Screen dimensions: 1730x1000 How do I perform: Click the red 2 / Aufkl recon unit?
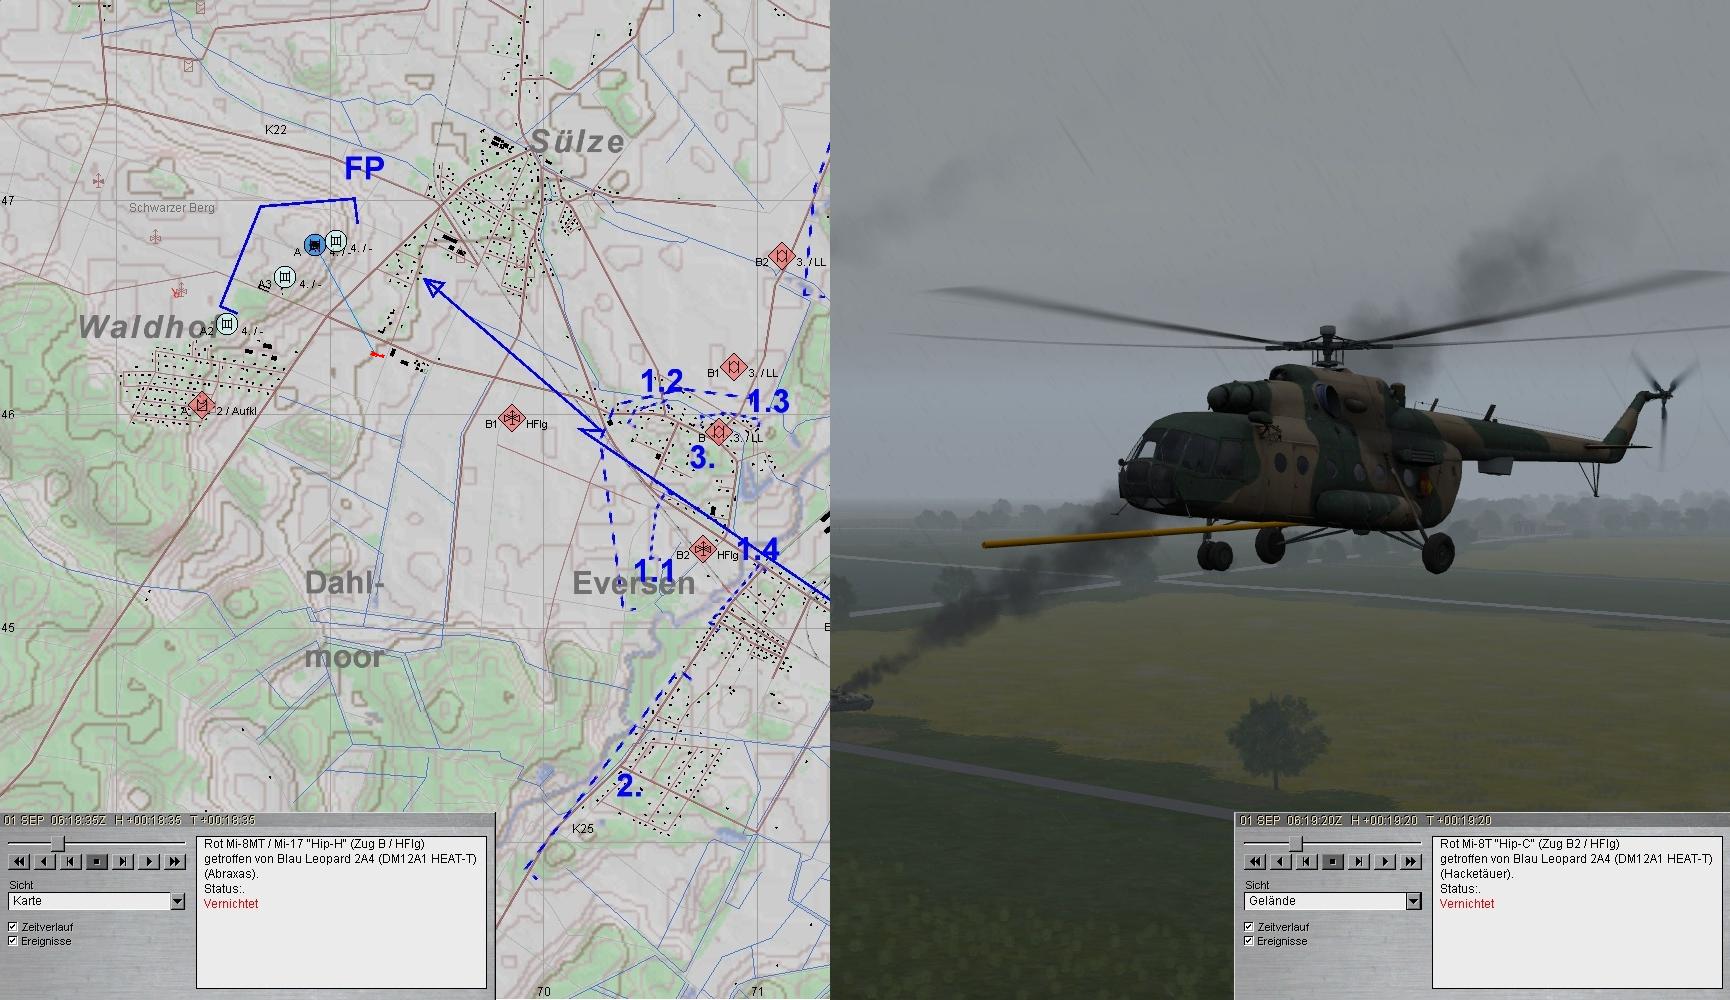click(x=202, y=406)
